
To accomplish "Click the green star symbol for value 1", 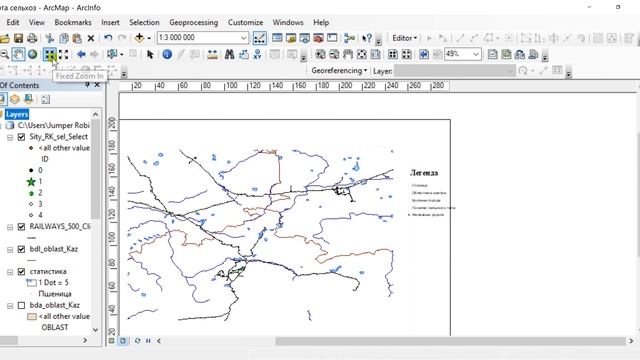I will pos(31,182).
